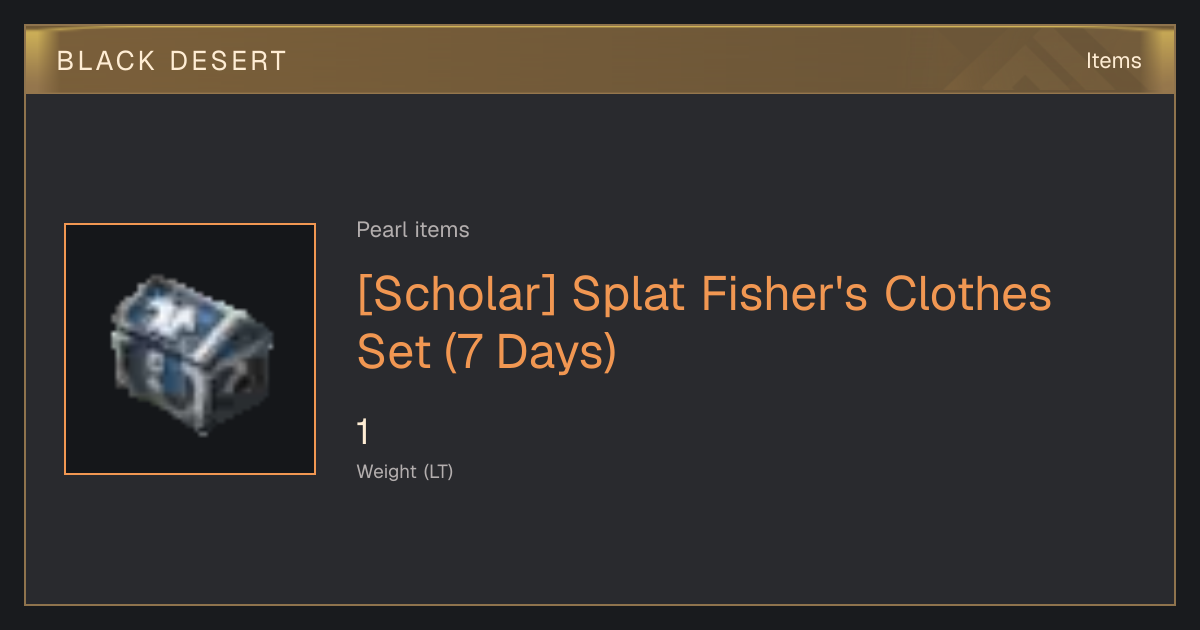Open the Items link in header
This screenshot has height=630, width=1200.
pos(1113,61)
